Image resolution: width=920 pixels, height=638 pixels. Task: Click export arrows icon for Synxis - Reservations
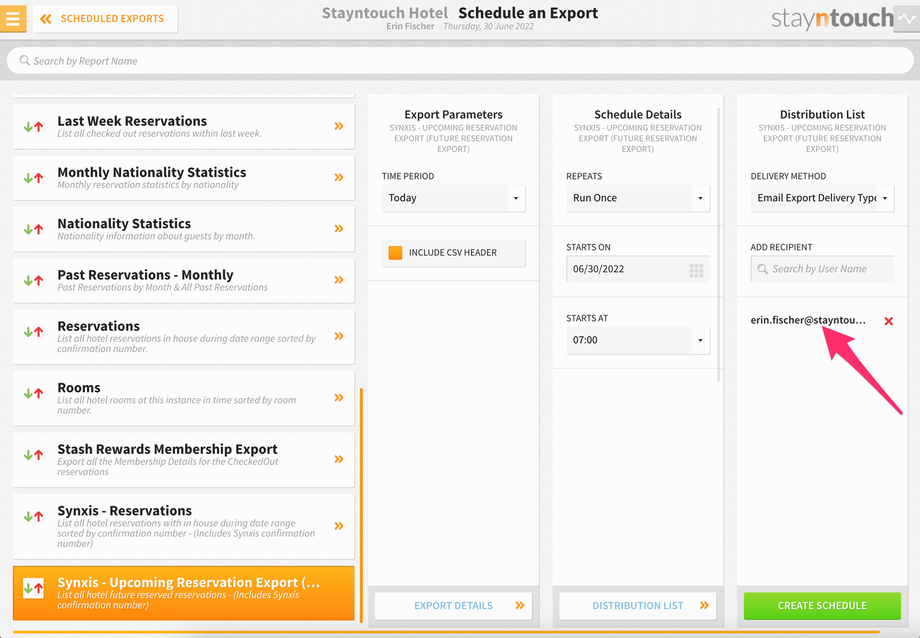[33, 517]
